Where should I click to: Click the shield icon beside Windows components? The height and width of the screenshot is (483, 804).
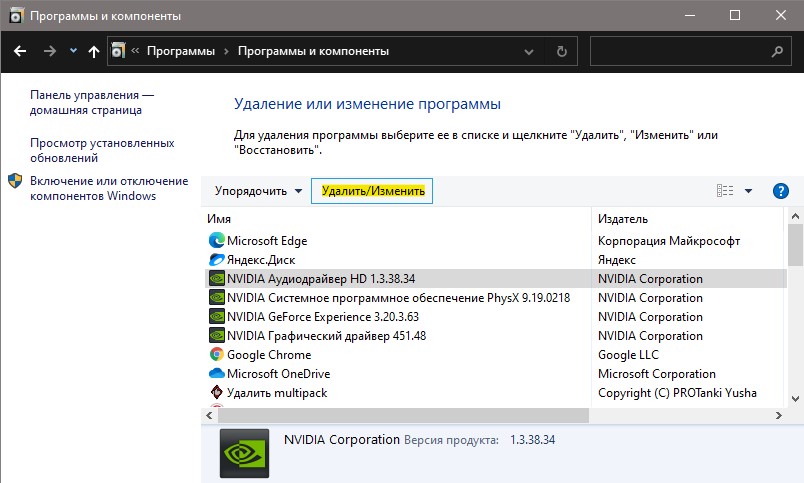[15, 181]
